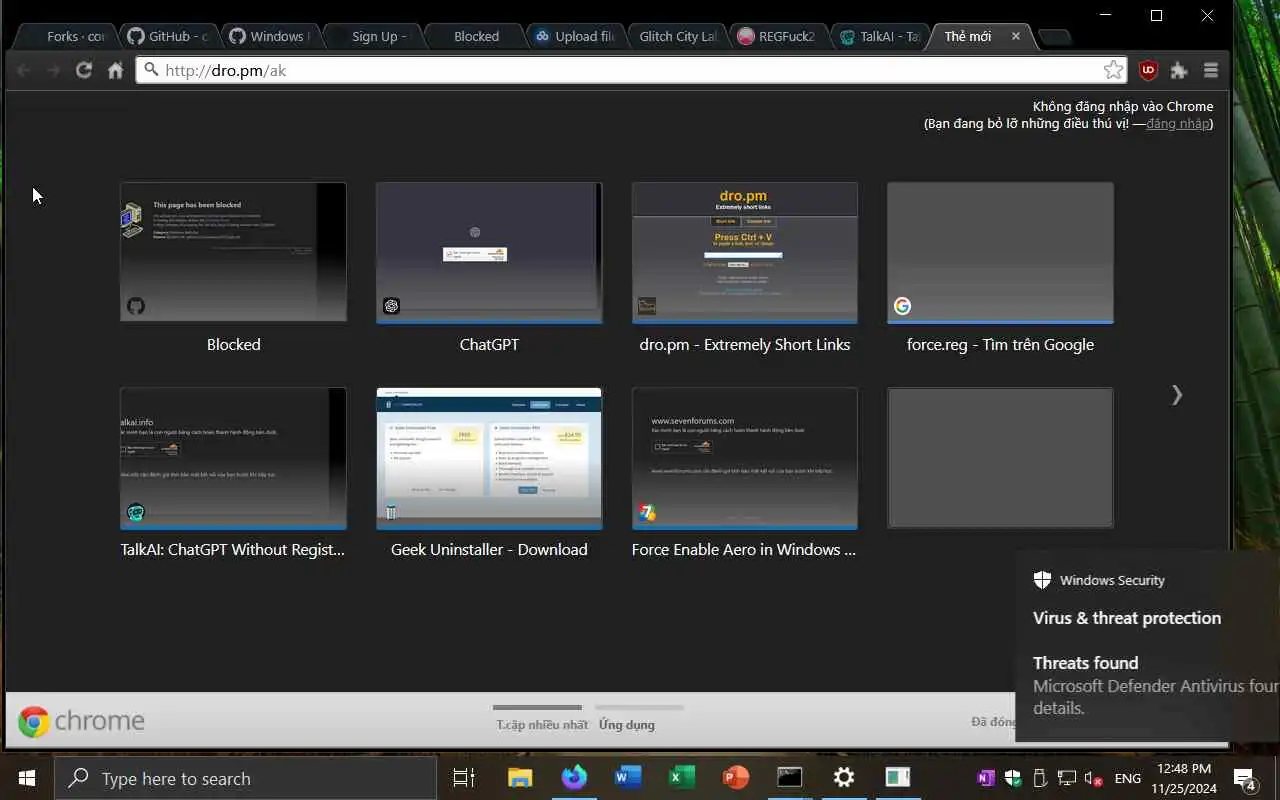
Task: Open the Windows Security threats notification
Action: 1147,646
